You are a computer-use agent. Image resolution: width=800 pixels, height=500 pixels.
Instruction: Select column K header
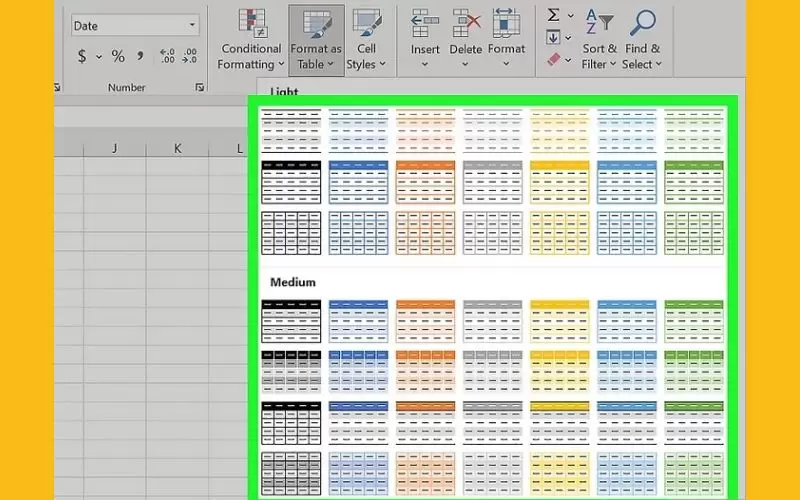(x=178, y=148)
